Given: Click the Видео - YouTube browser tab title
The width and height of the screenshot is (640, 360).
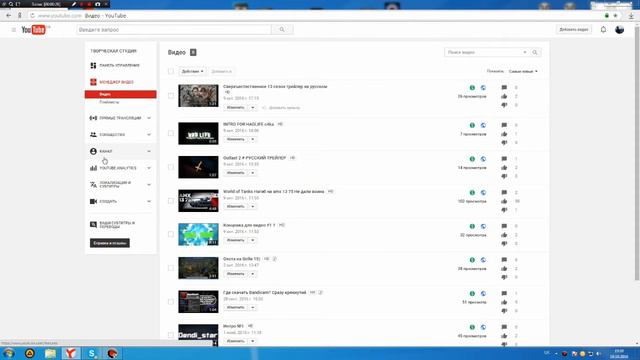Looking at the screenshot, I should (105, 16).
